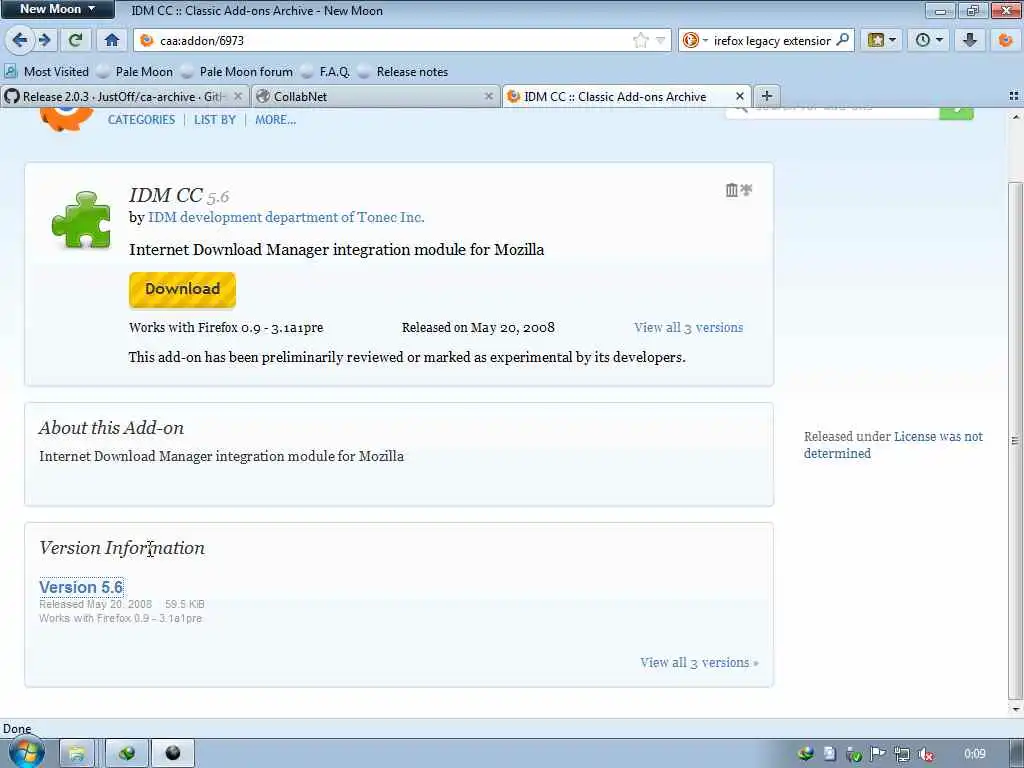Open the IDM development department of Tonec Inc. link
The image size is (1024, 768).
(x=286, y=217)
